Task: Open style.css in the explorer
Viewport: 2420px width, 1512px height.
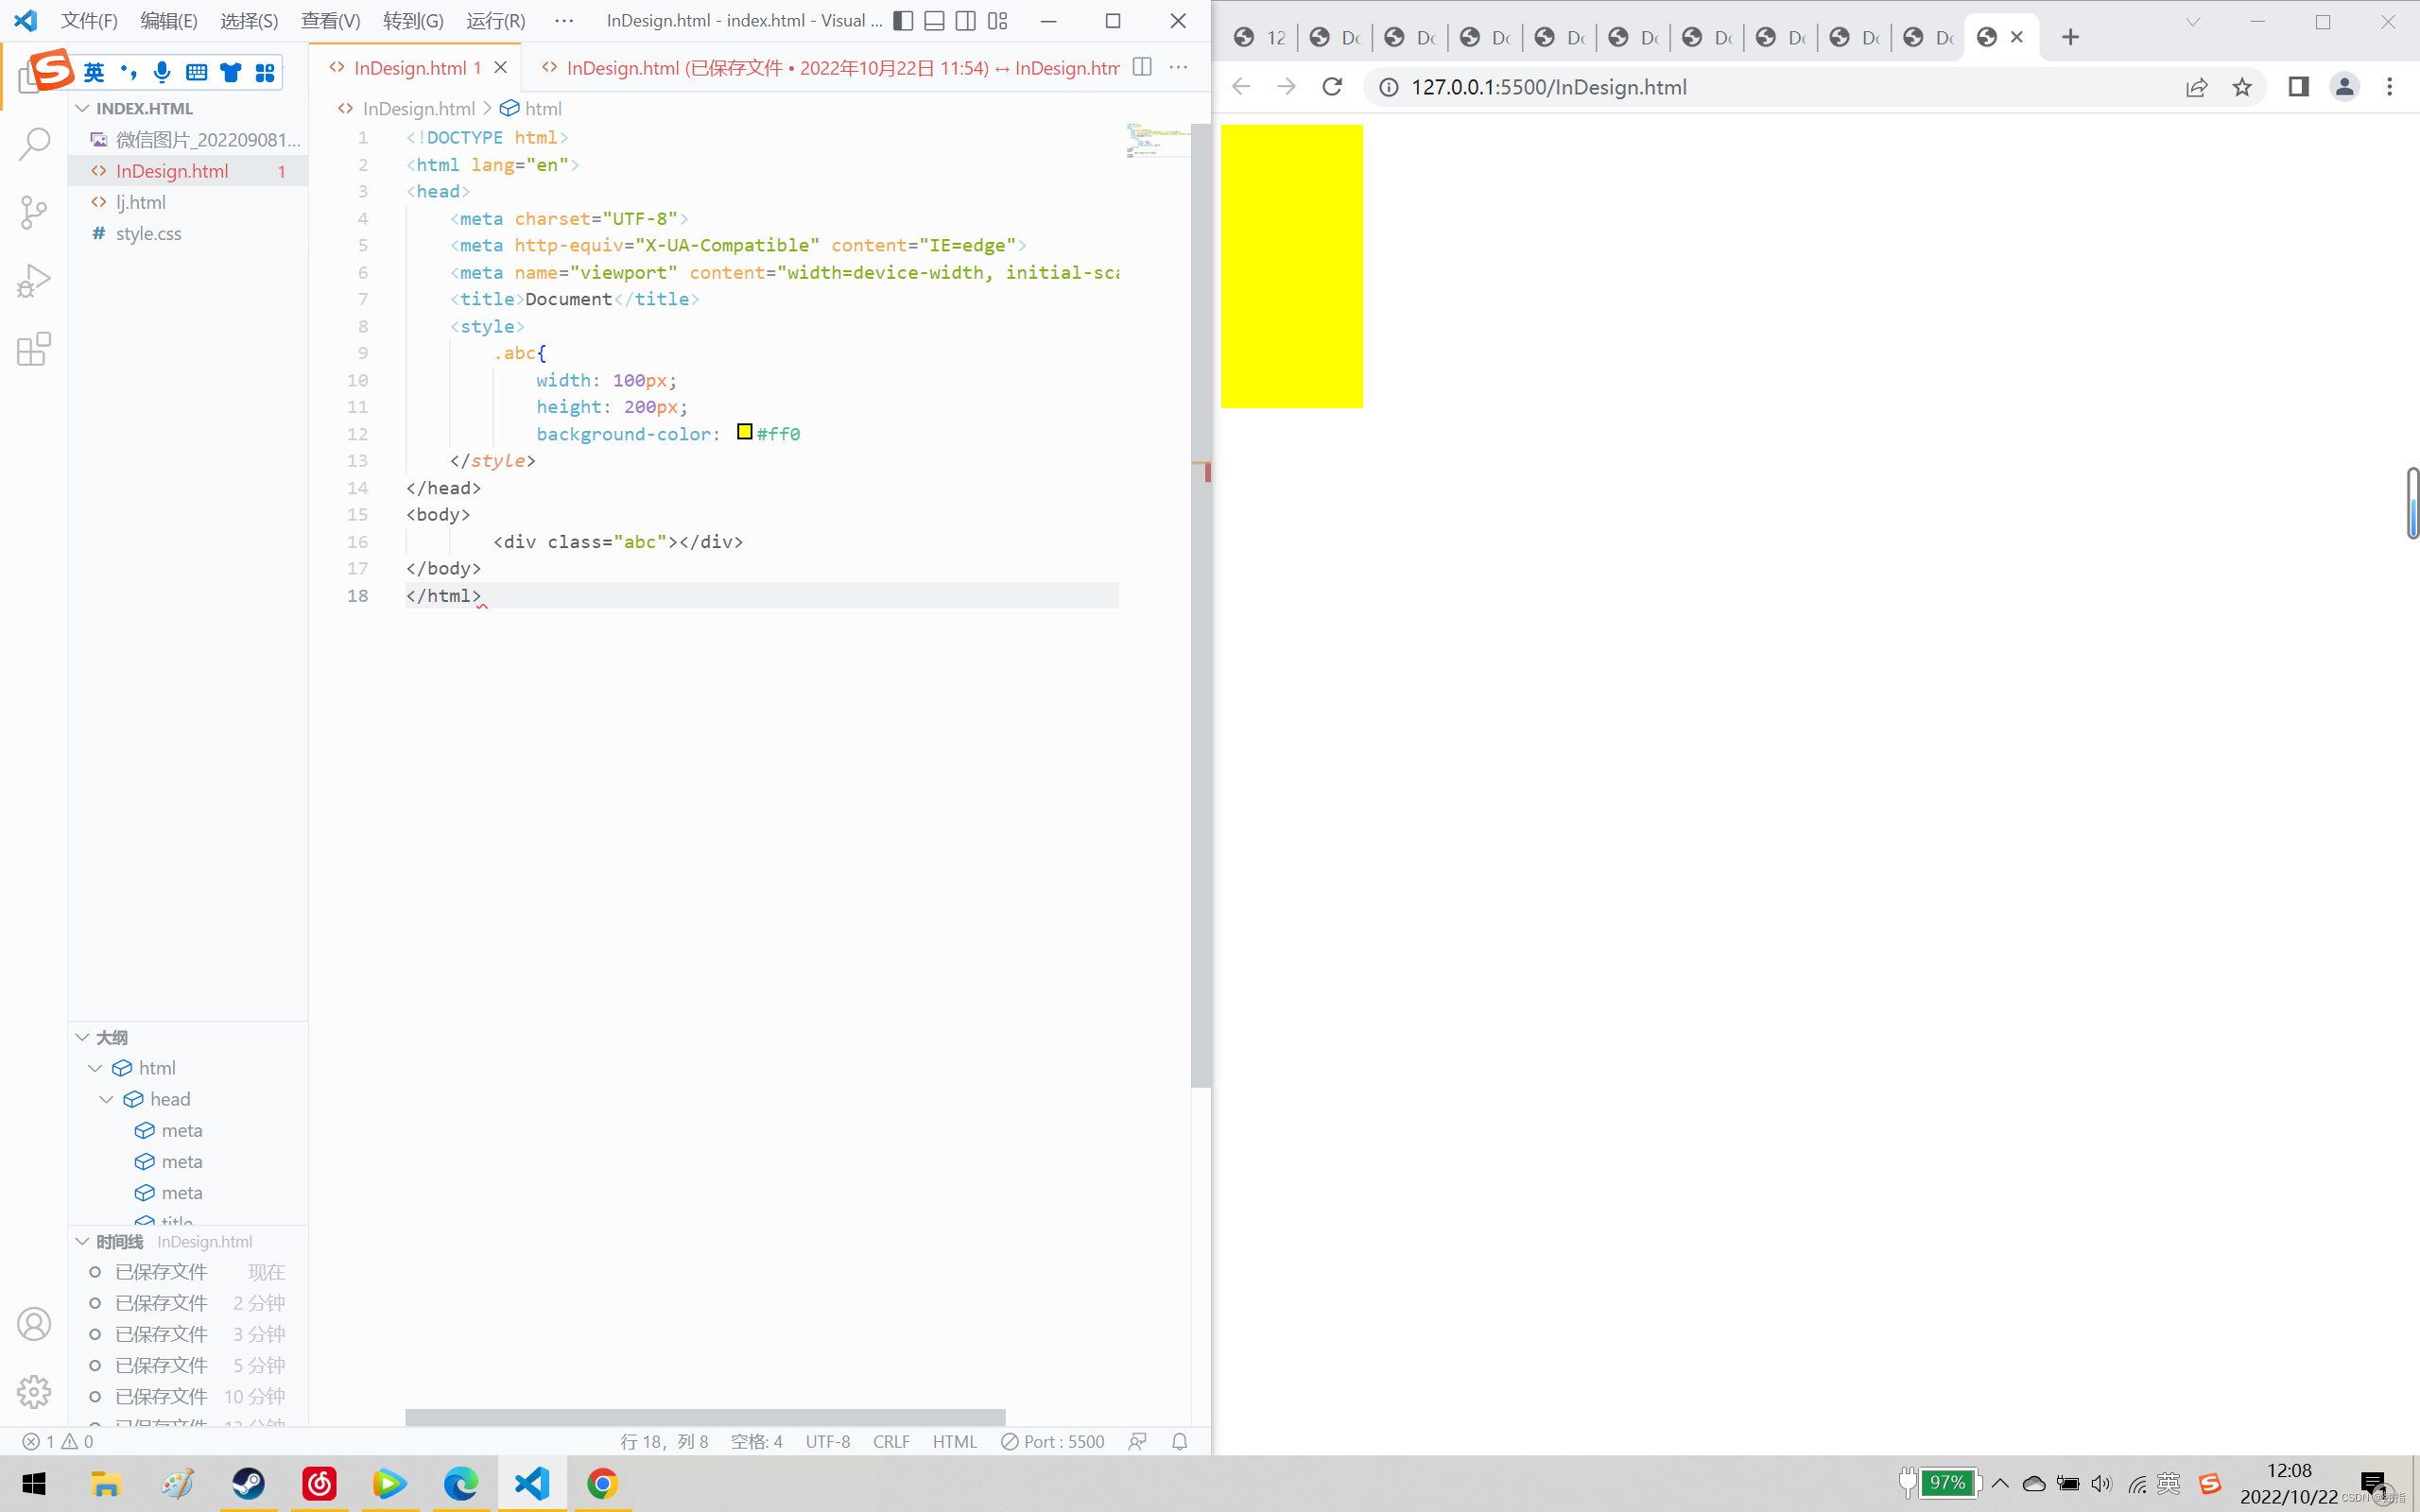Action: point(148,233)
